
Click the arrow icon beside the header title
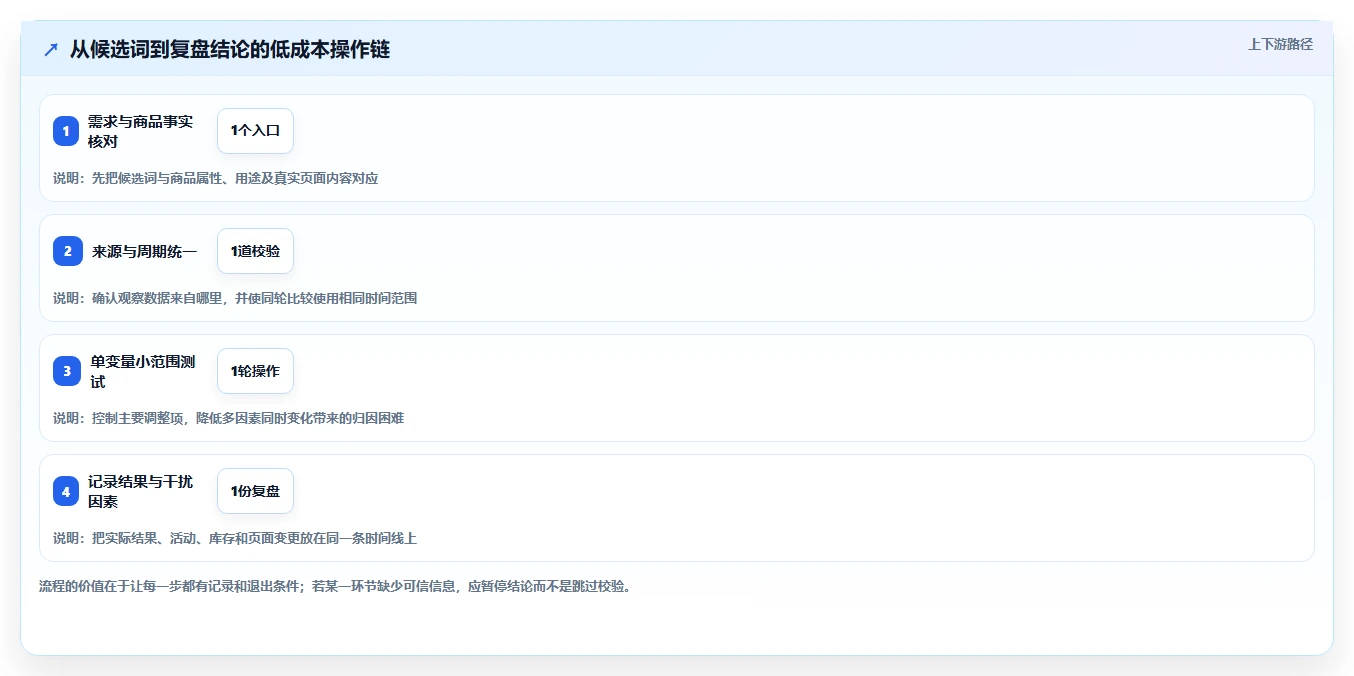[51, 50]
